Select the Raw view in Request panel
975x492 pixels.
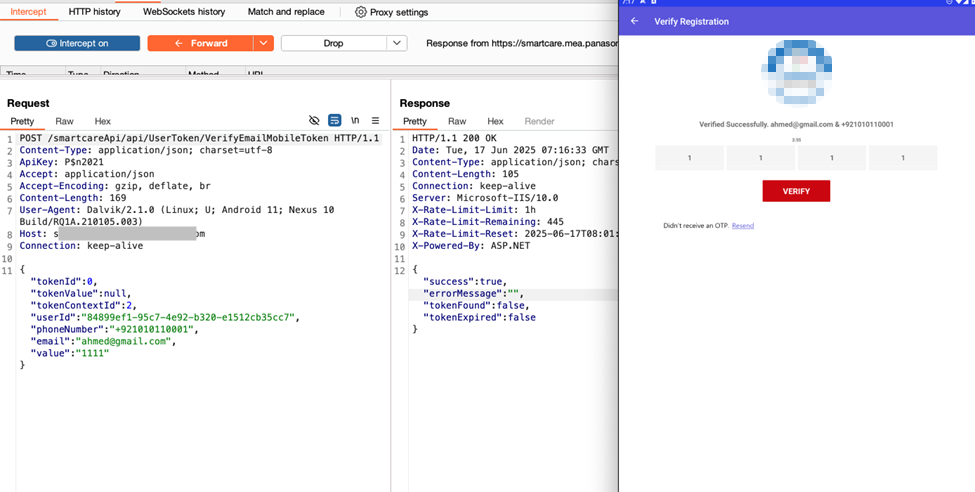(64, 121)
